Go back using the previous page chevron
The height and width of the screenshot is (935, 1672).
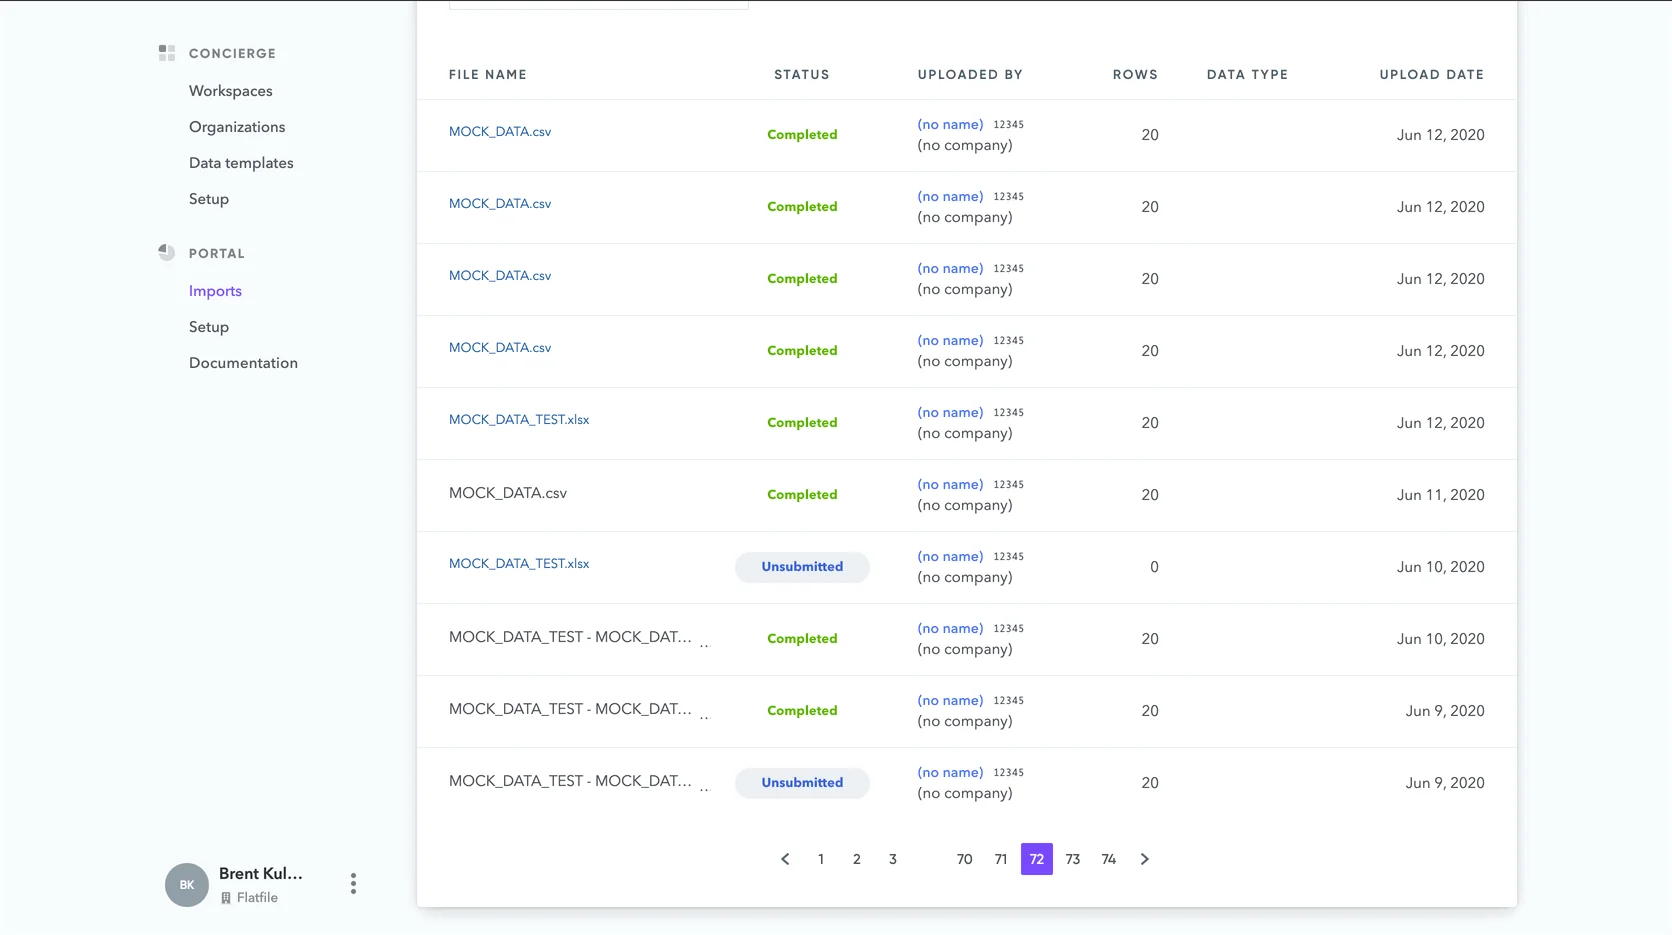[x=785, y=859]
